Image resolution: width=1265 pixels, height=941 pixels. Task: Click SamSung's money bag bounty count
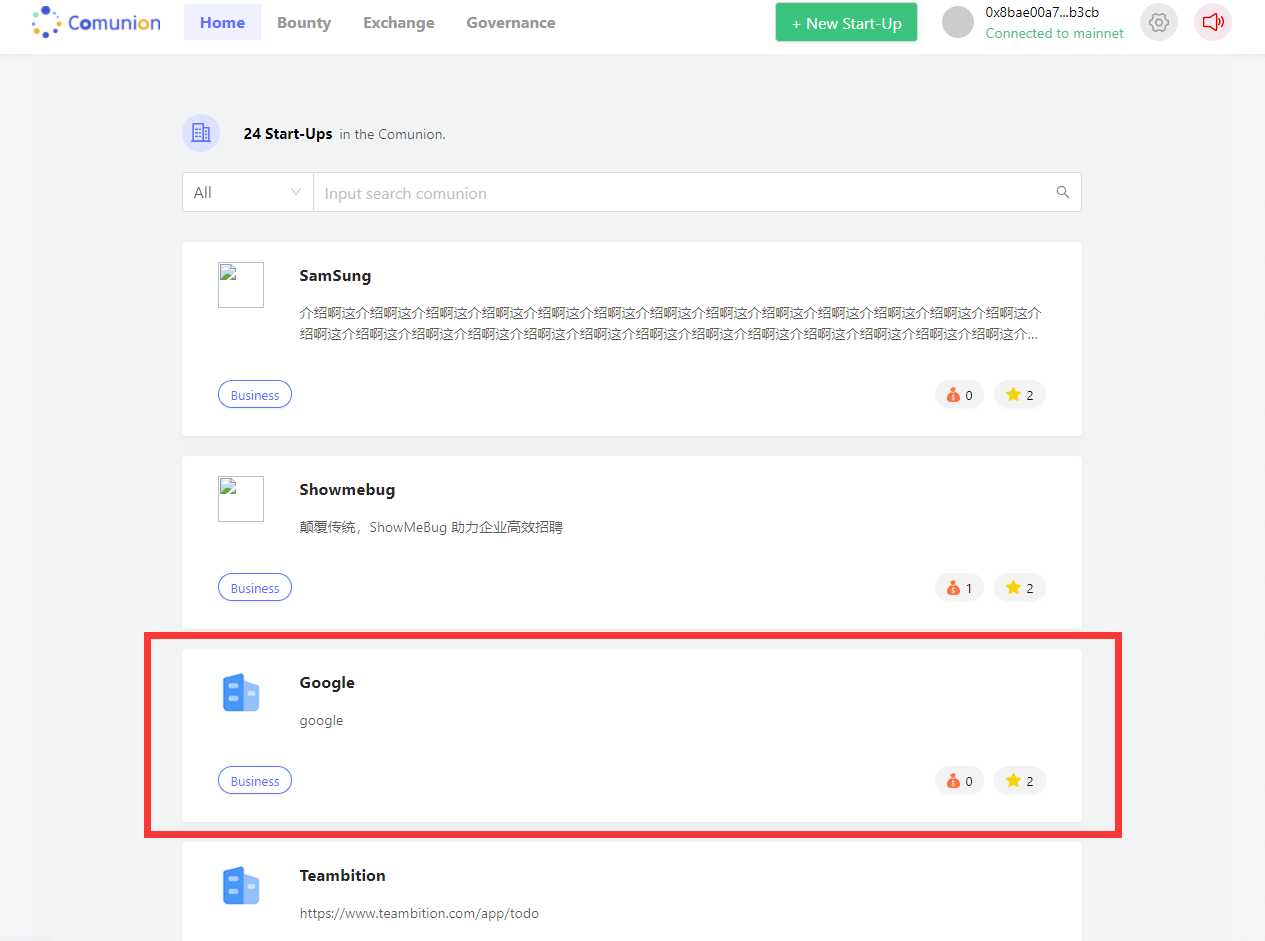tap(959, 395)
